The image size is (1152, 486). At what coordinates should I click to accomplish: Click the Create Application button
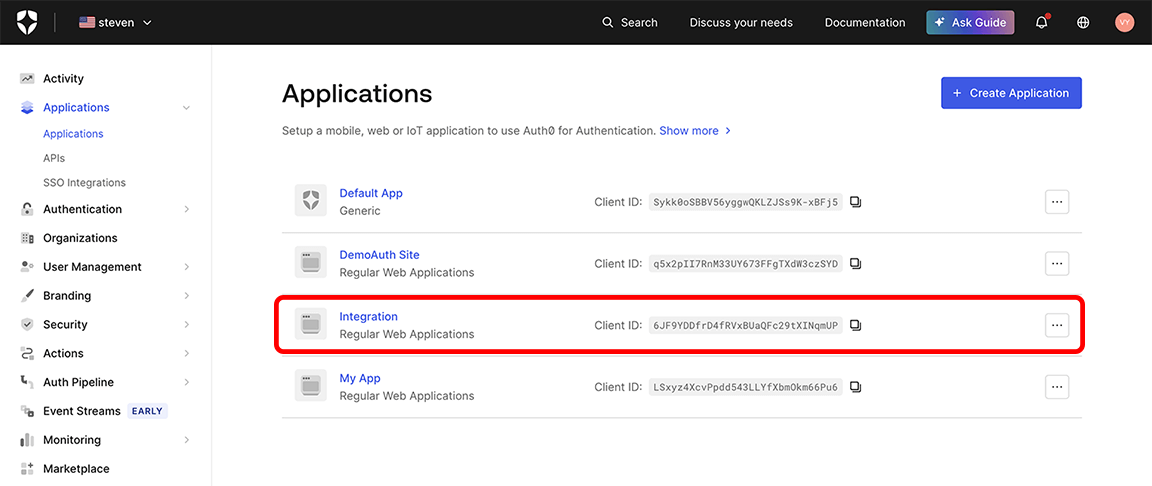click(1011, 93)
